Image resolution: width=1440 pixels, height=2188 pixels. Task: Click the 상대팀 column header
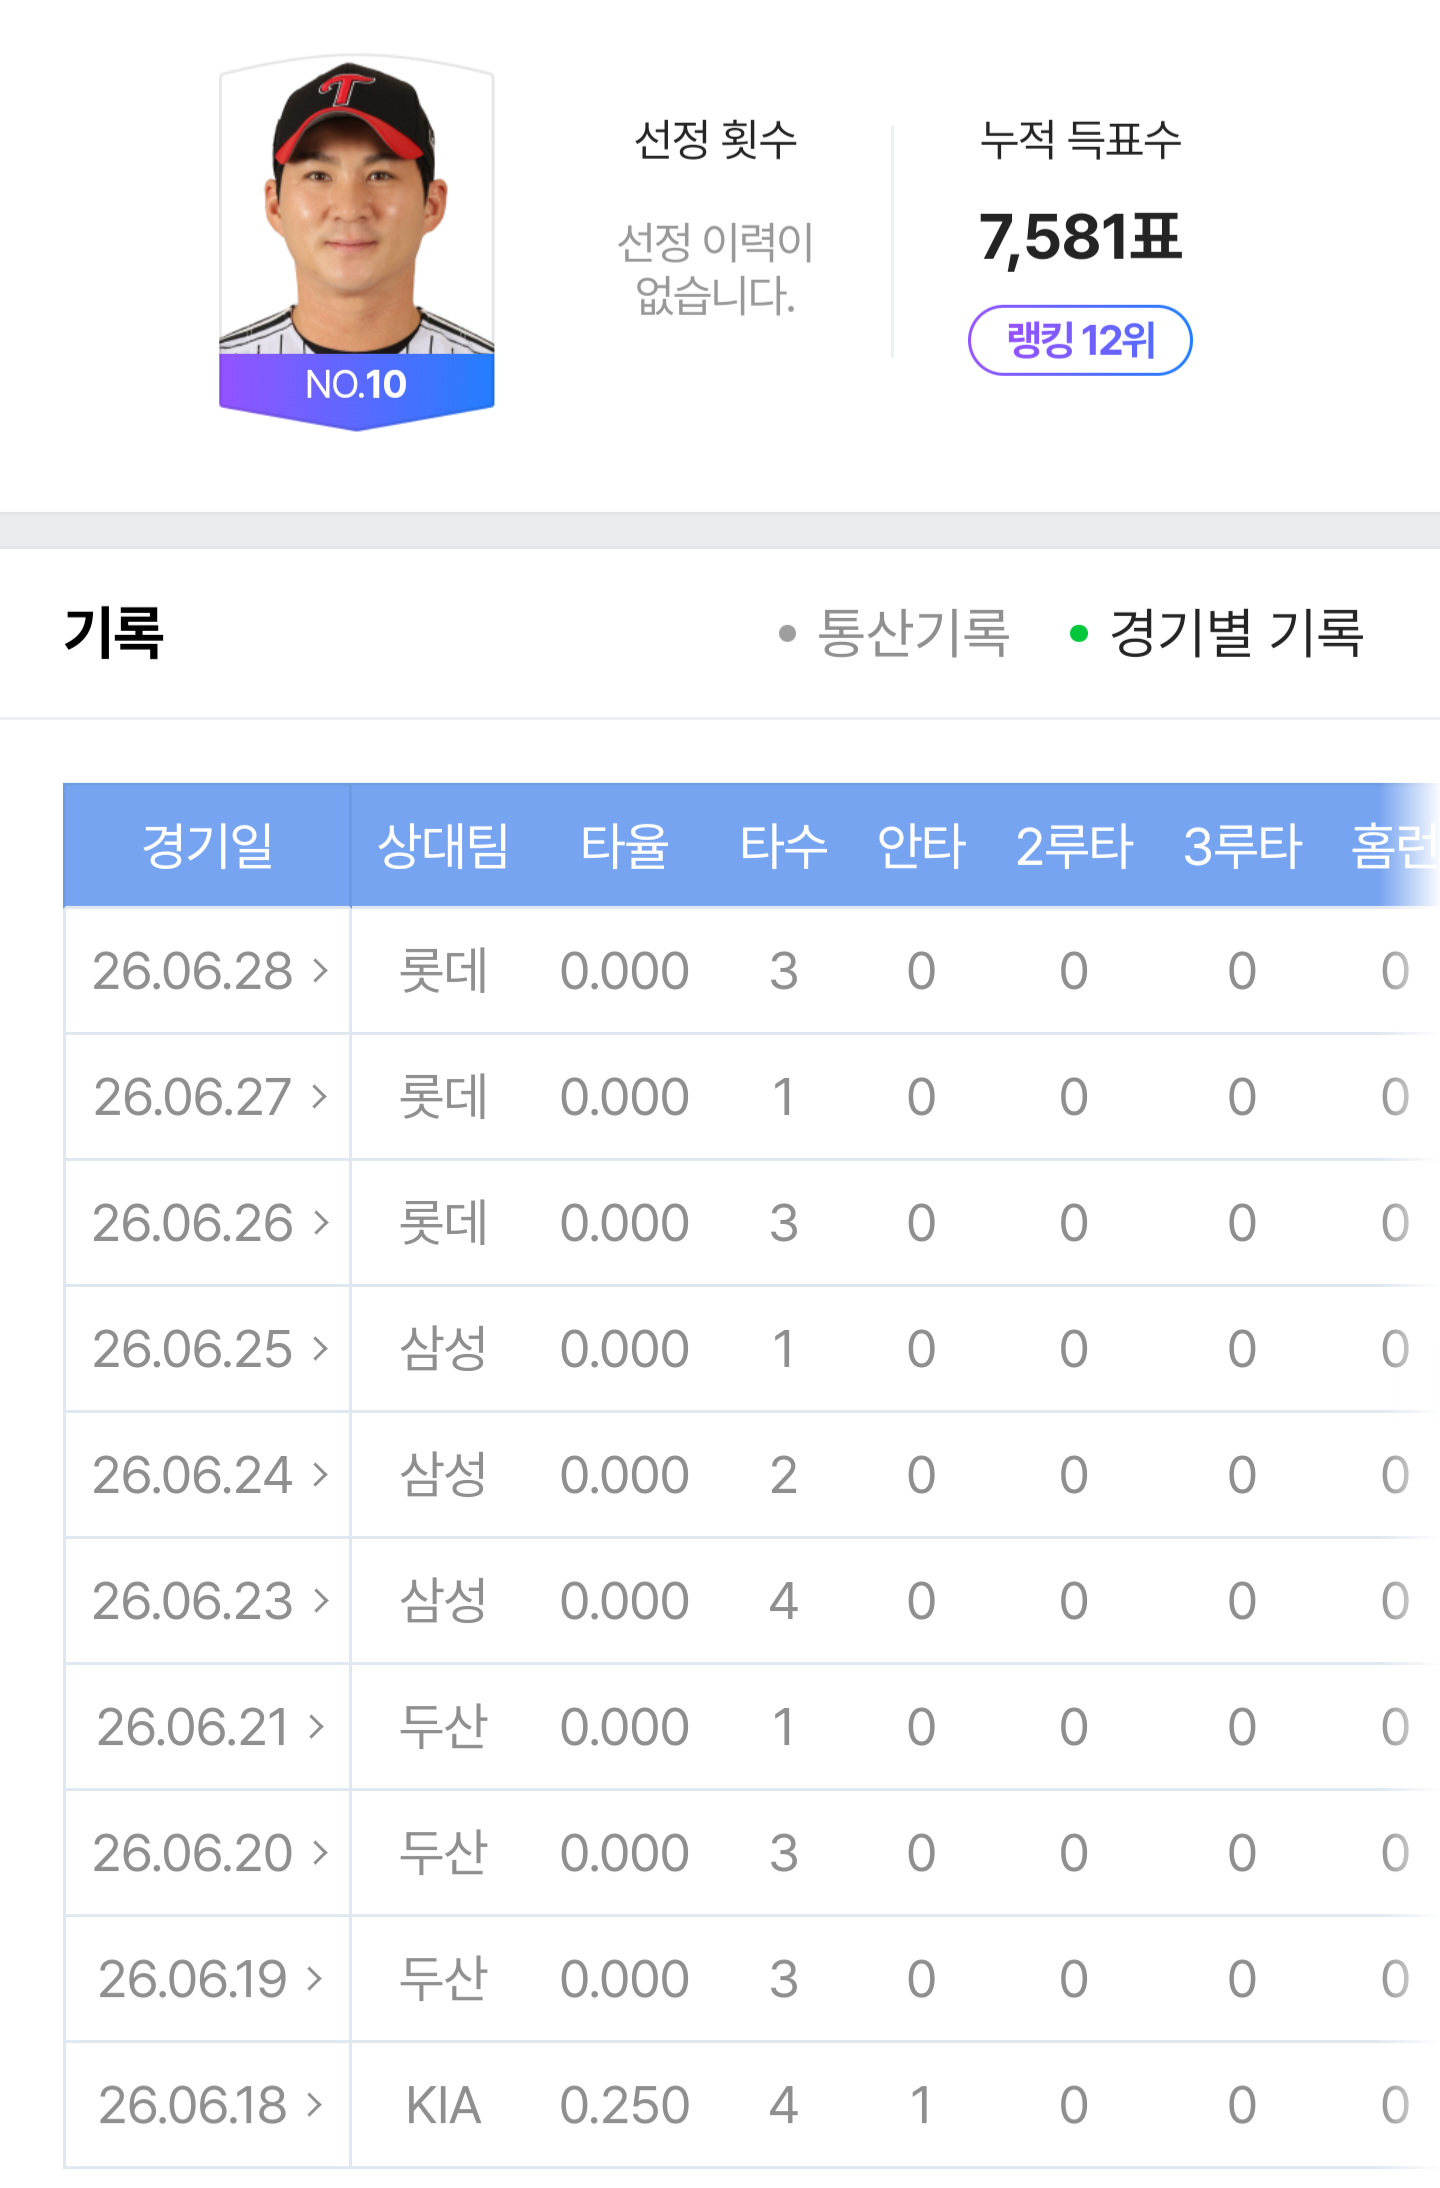[x=443, y=846]
